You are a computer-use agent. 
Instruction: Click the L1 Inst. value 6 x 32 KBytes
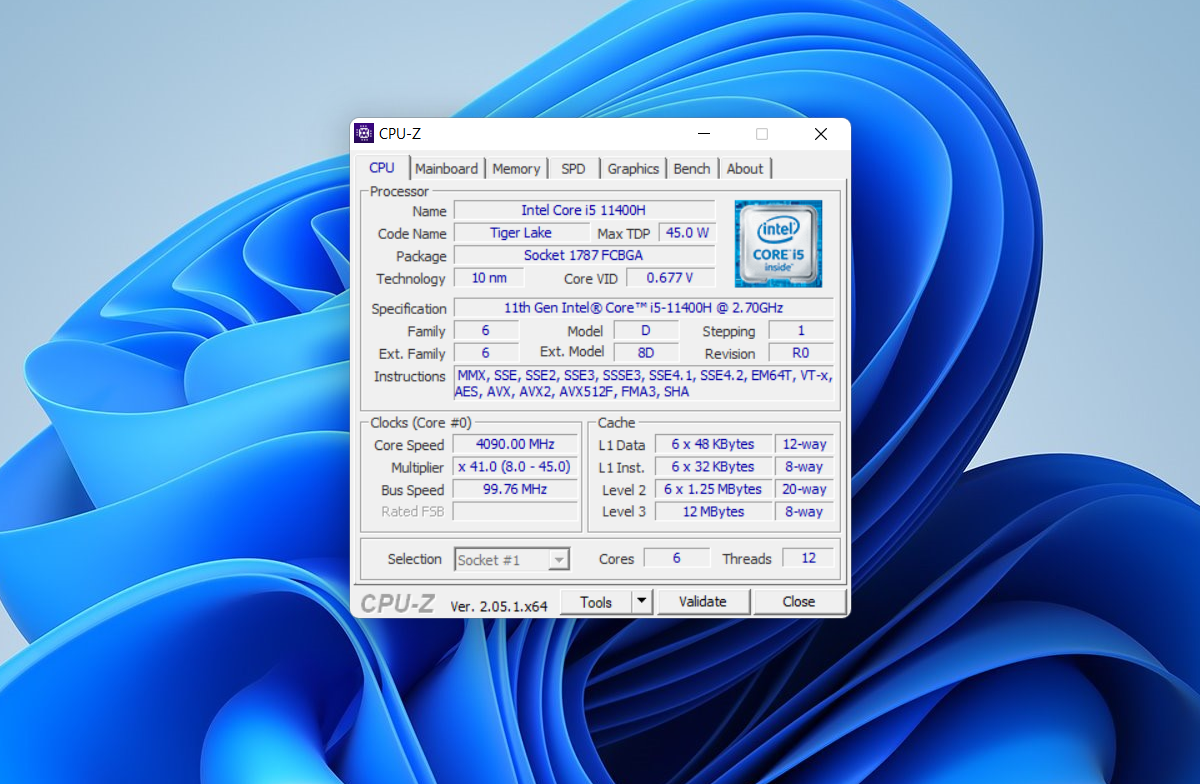713,467
